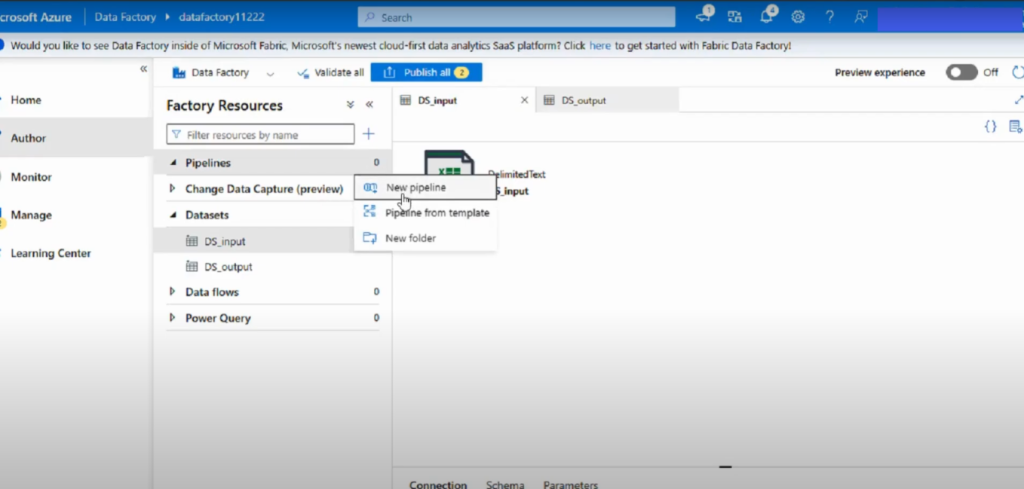Open the notifications bell icon
Screen dimensions: 1024x489
coord(767,16)
